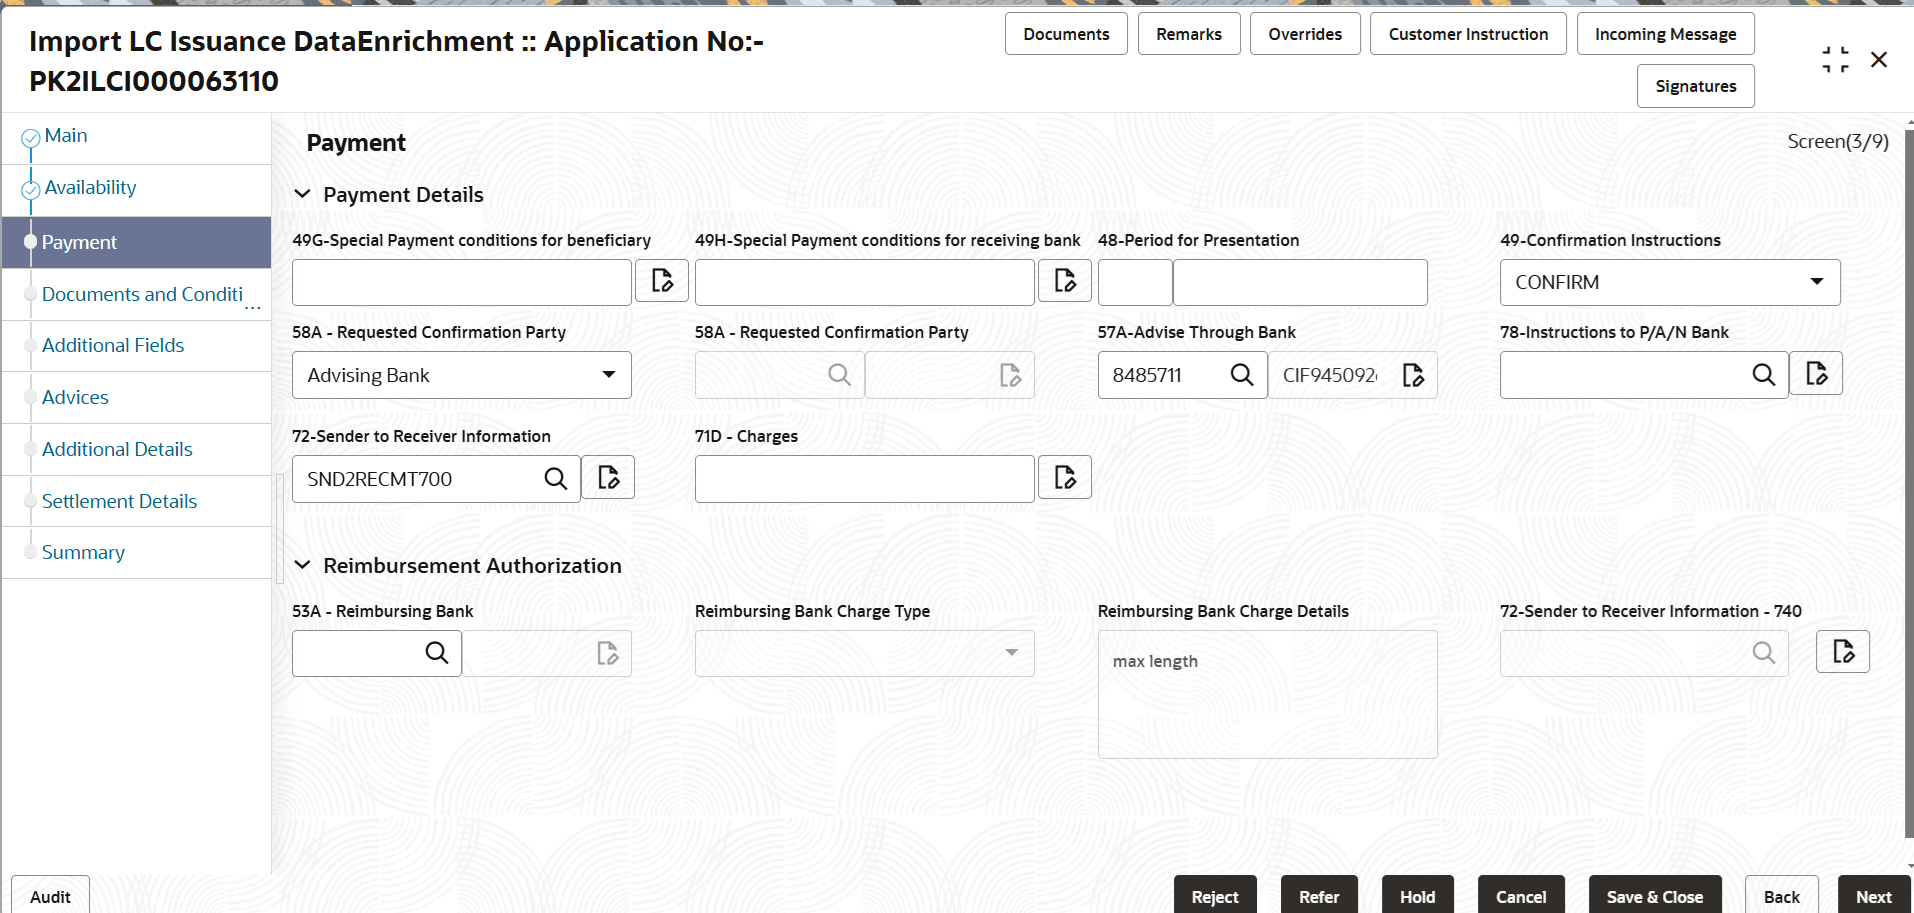Screen dimensions: 1914x913
Task: Click the Overrides button
Action: 1305,34
